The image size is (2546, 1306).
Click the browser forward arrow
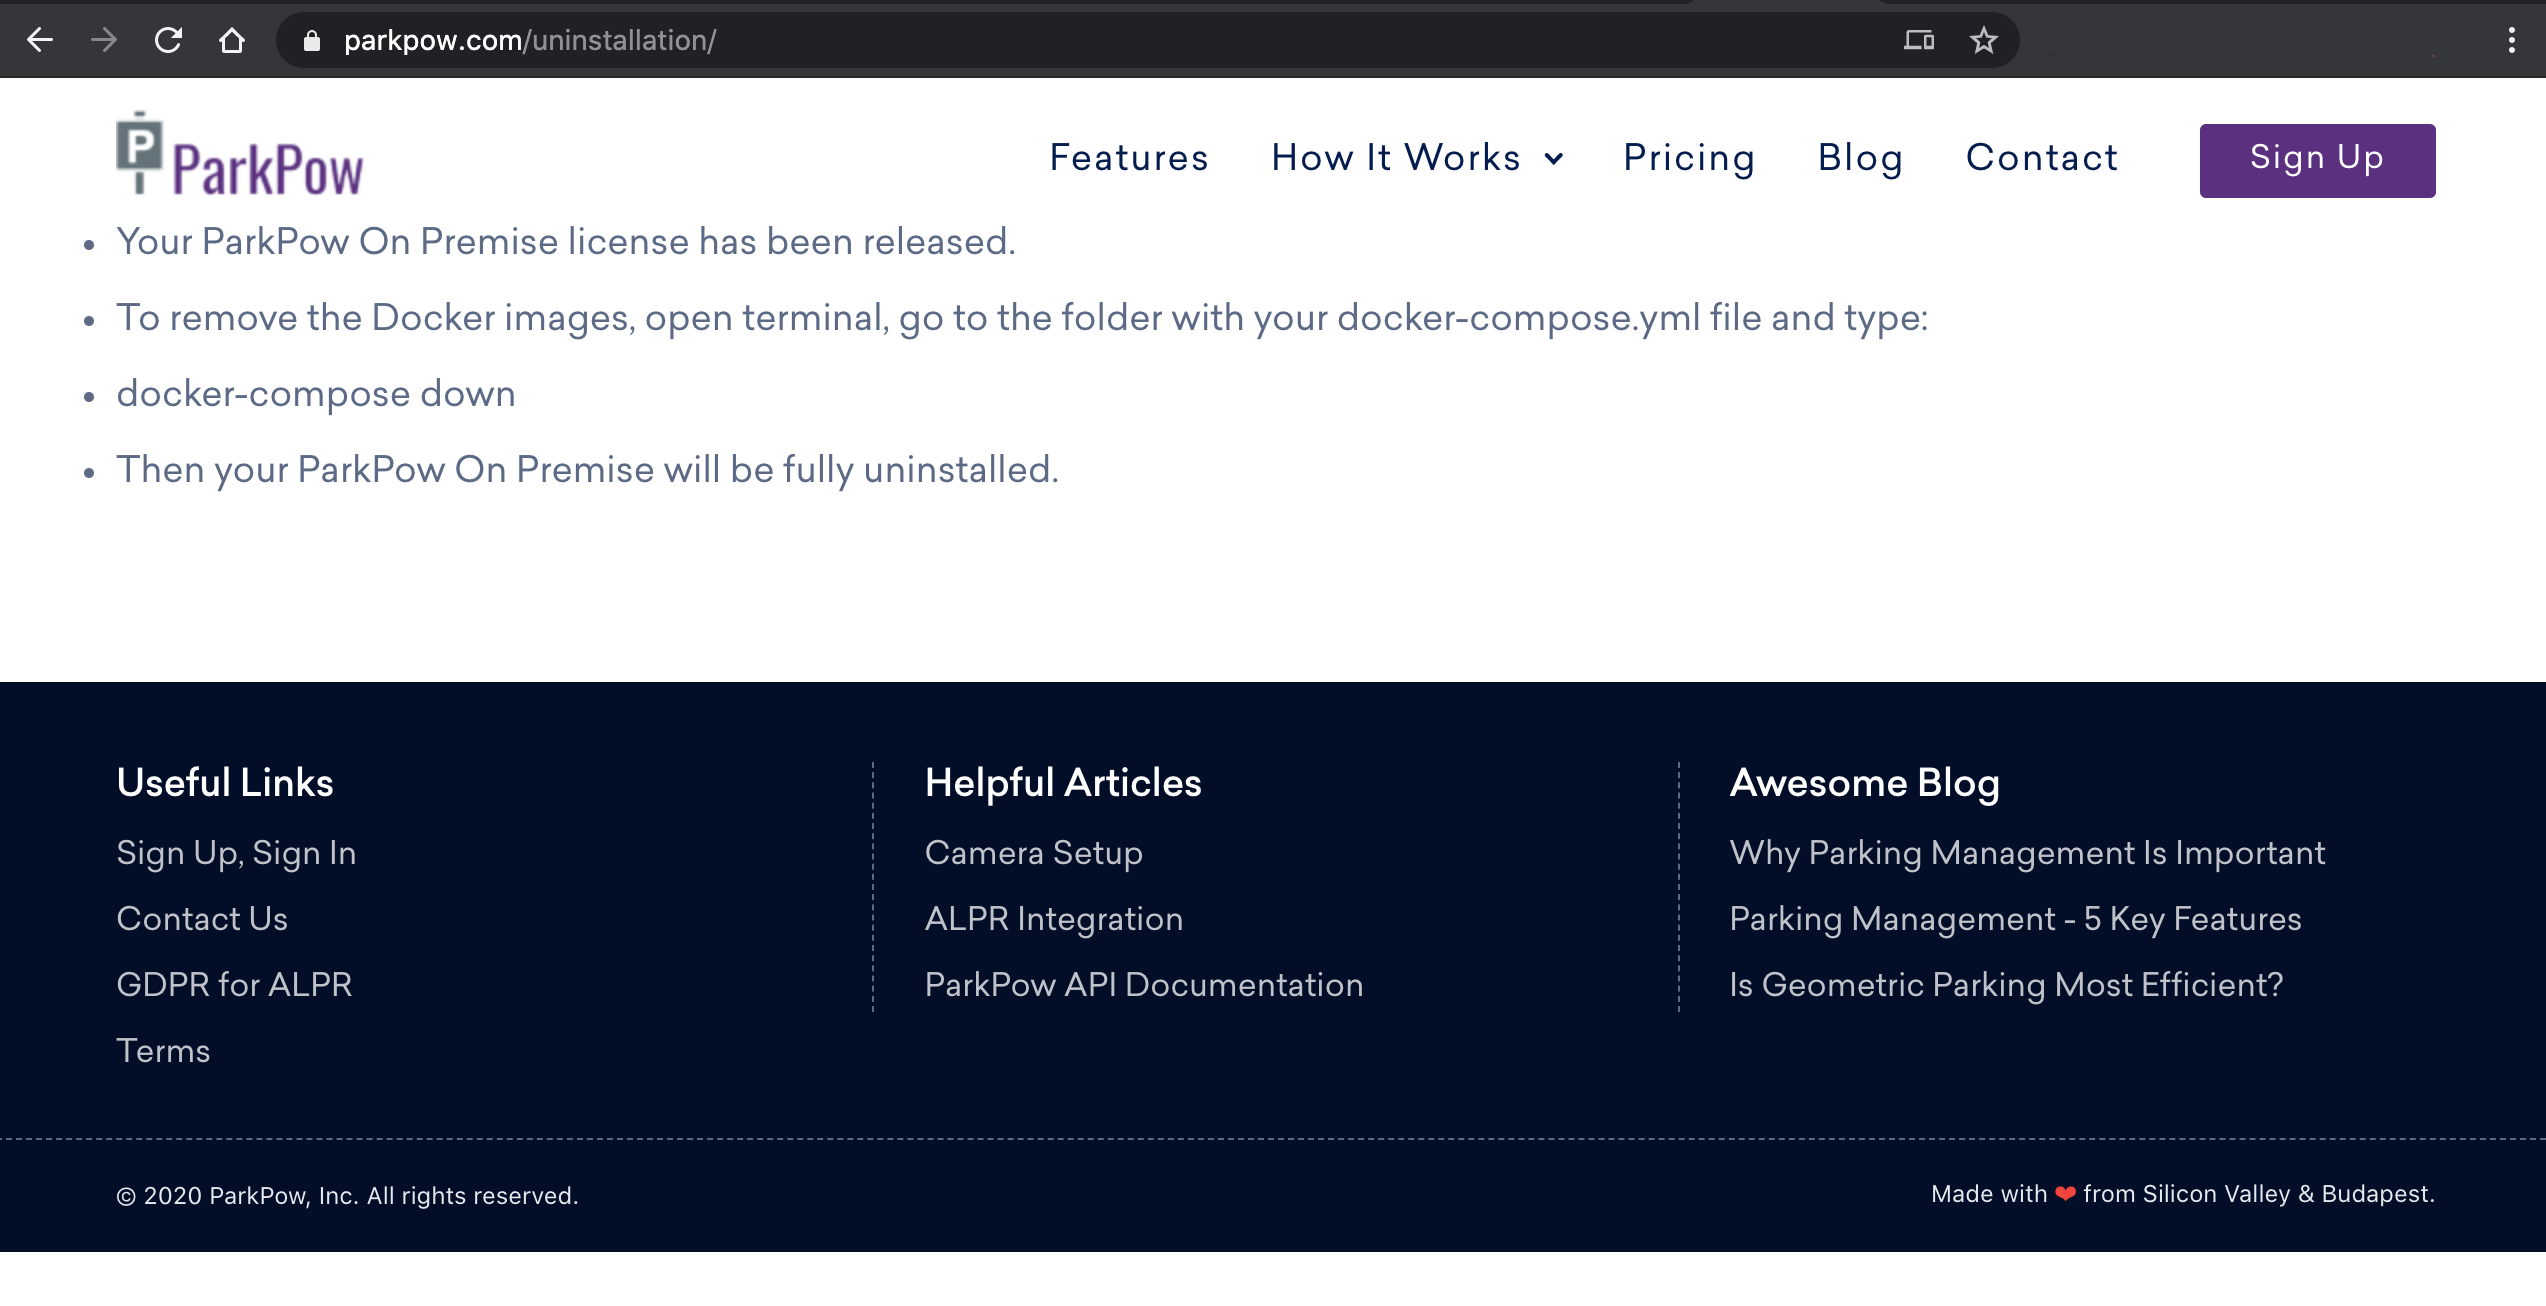(104, 40)
